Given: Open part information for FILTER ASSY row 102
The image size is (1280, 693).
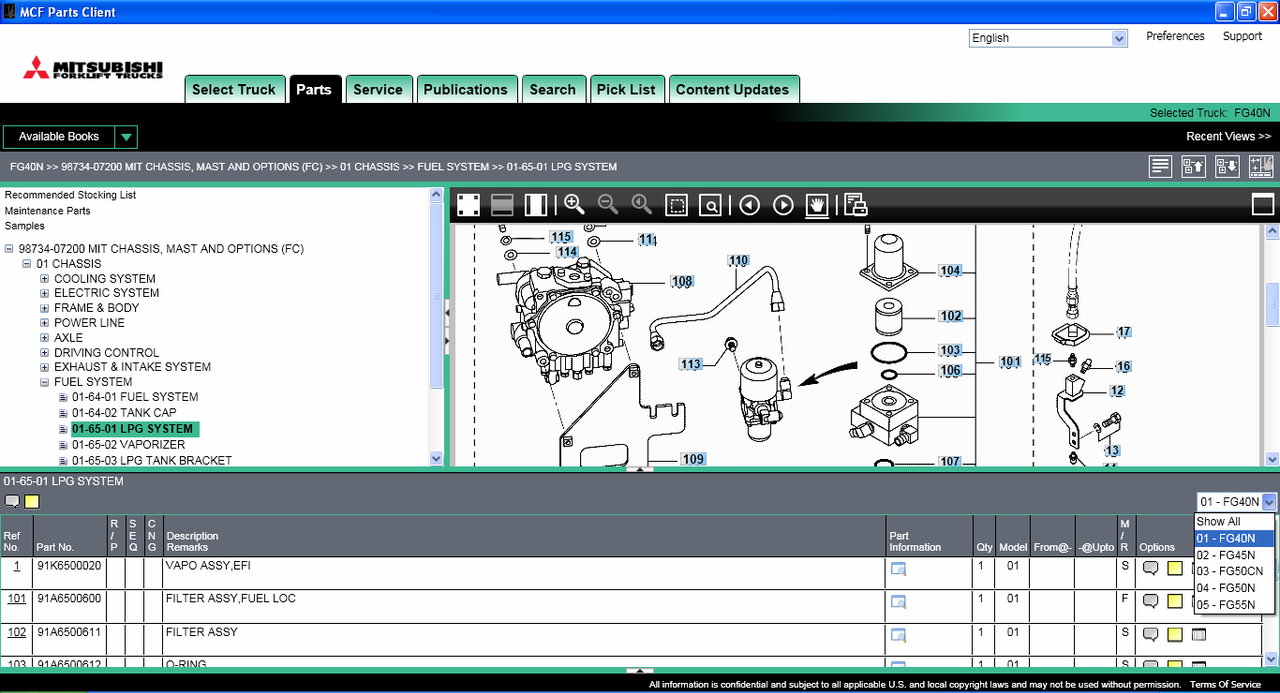Looking at the screenshot, I should (x=898, y=635).
